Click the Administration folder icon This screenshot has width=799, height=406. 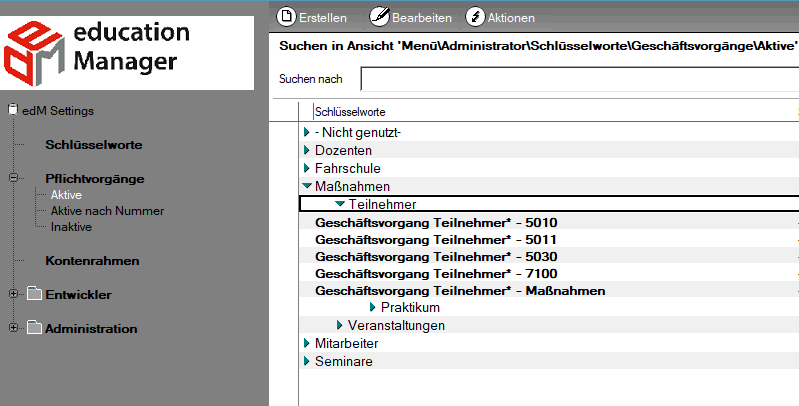pos(34,328)
